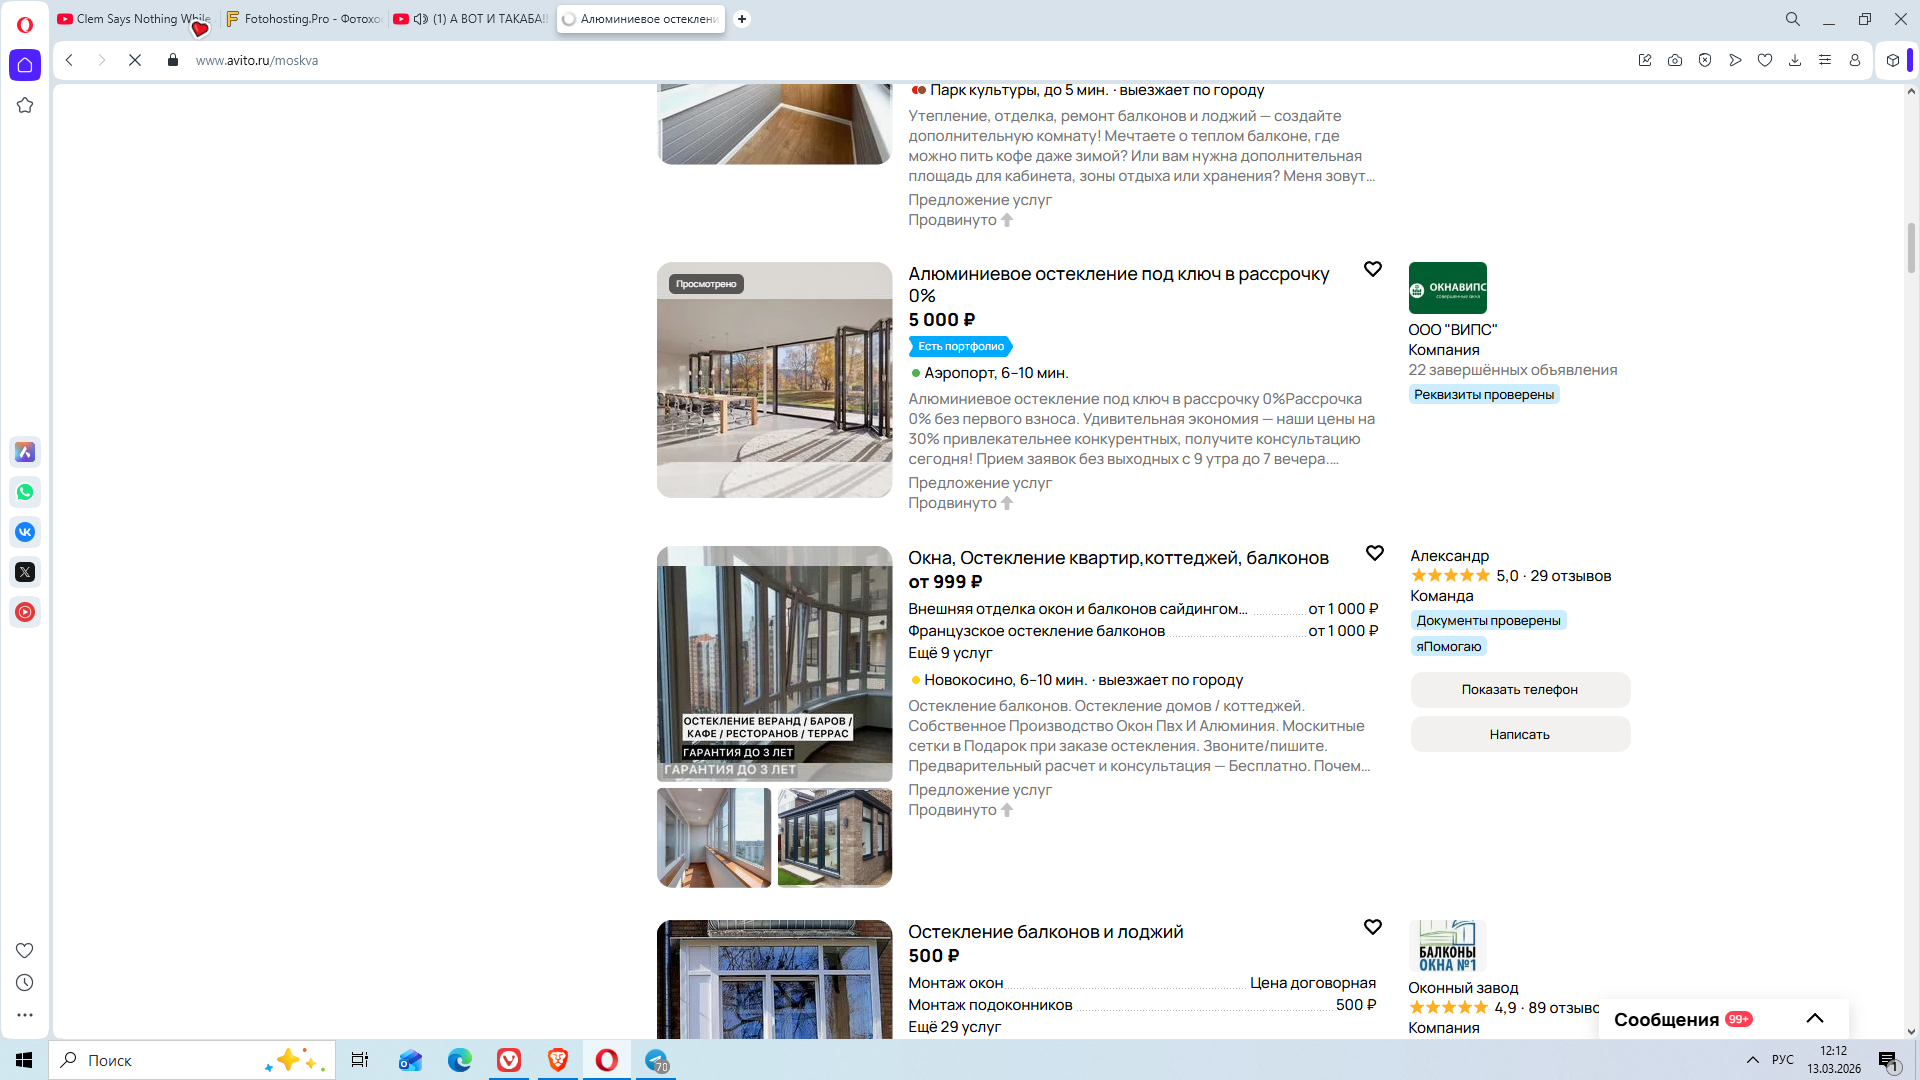This screenshot has height=1080, width=1920.
Task: Toggle heart on Окна, Остекление квартир listing
Action: coord(1375,553)
